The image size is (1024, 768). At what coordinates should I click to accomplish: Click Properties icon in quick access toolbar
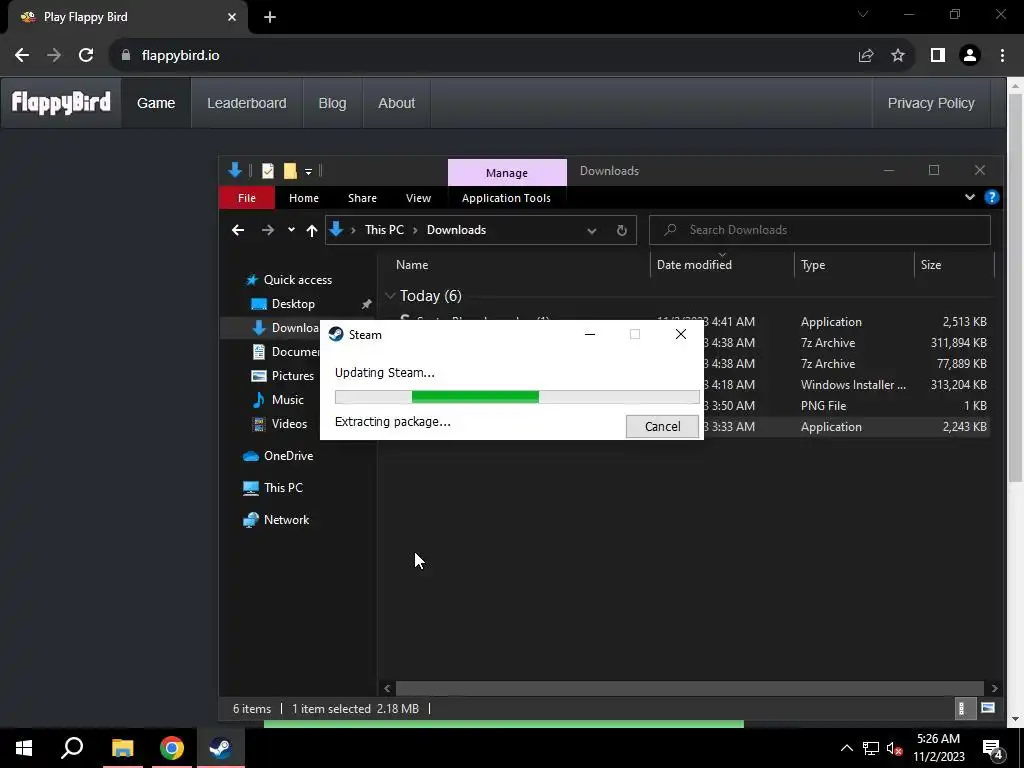268,171
